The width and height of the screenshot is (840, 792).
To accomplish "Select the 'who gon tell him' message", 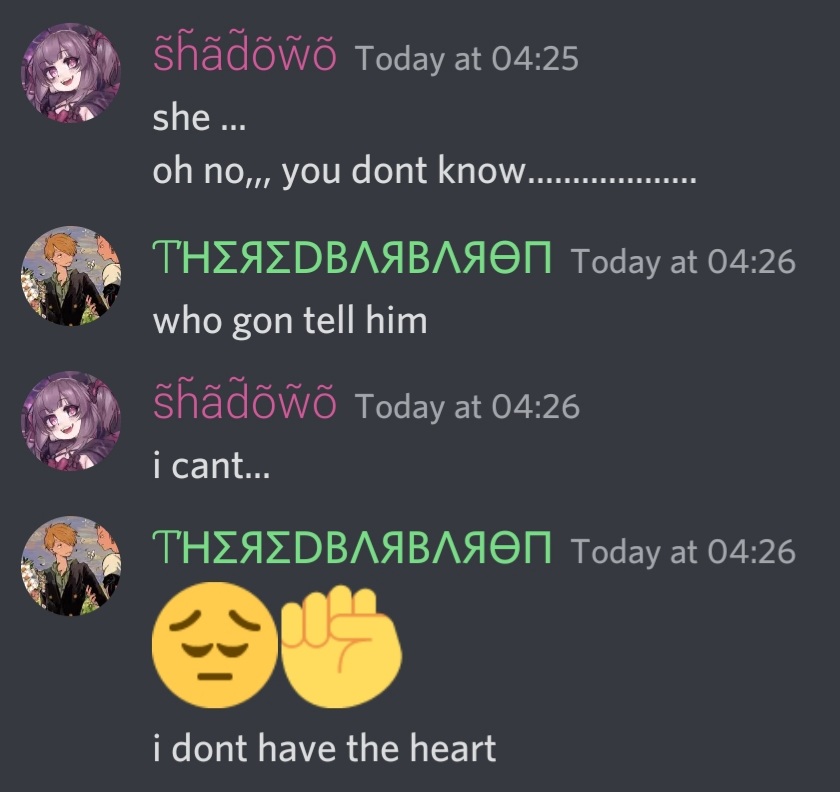I will 290,320.
